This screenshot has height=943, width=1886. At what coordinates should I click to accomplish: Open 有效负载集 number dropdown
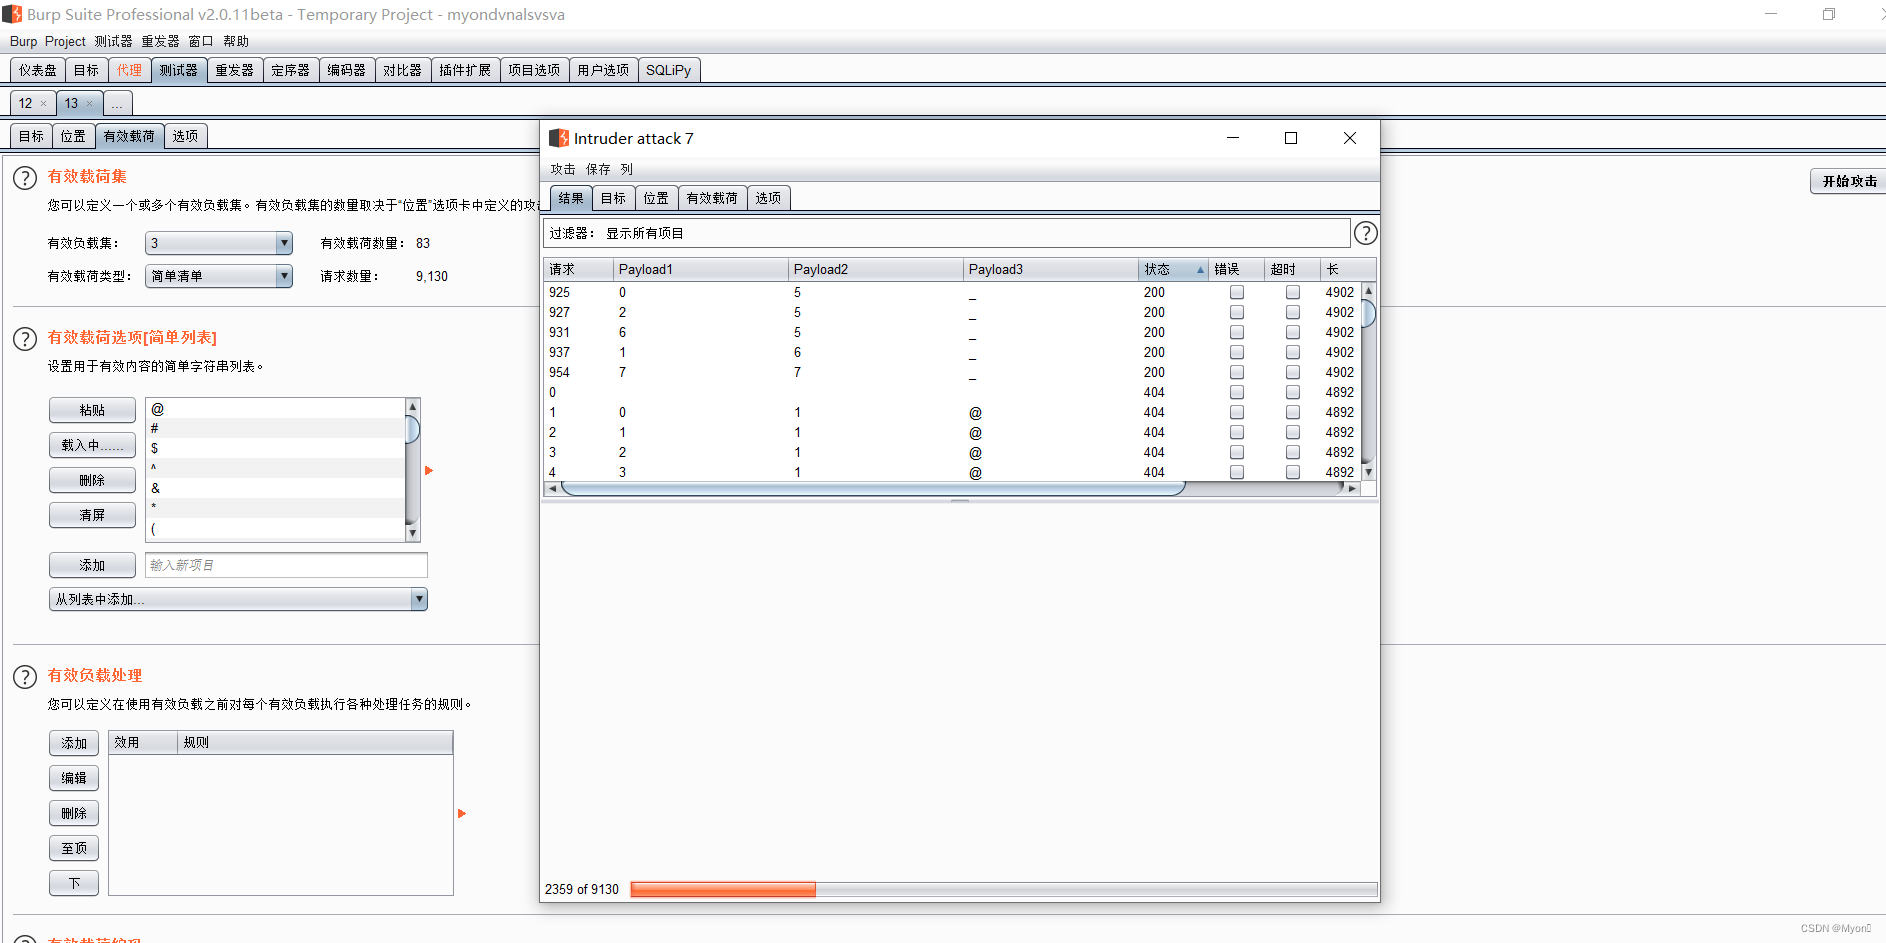(x=219, y=243)
